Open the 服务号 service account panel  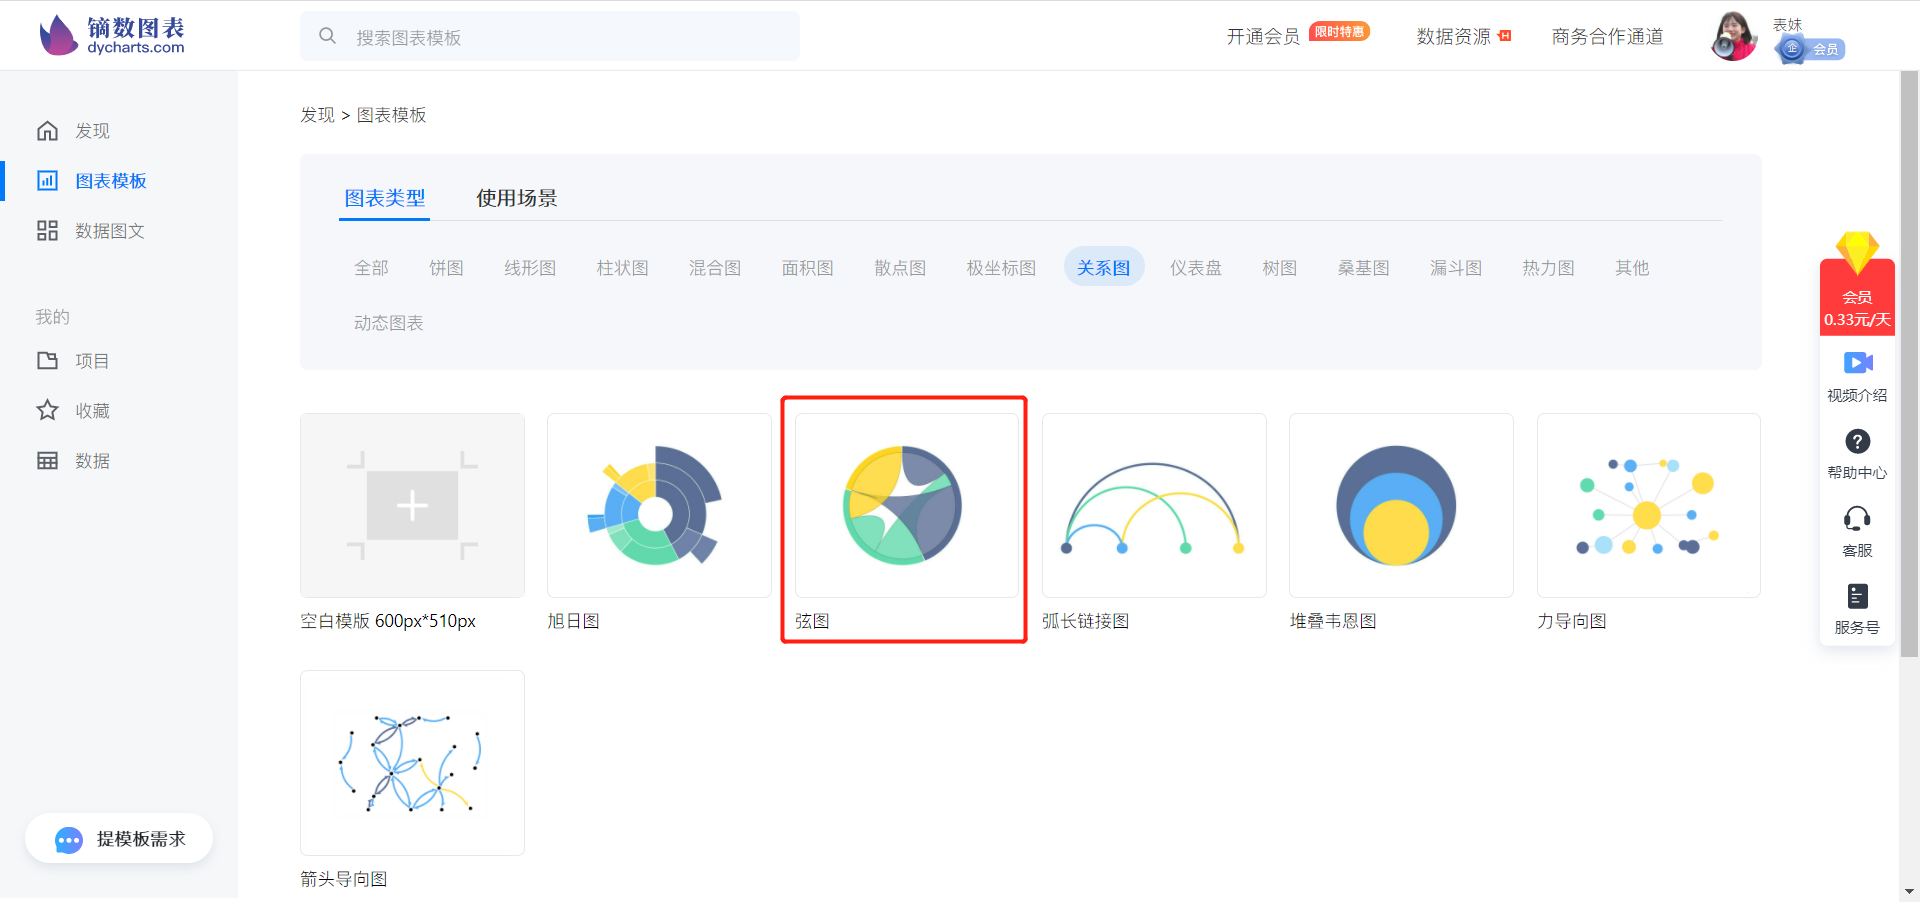pos(1857,608)
